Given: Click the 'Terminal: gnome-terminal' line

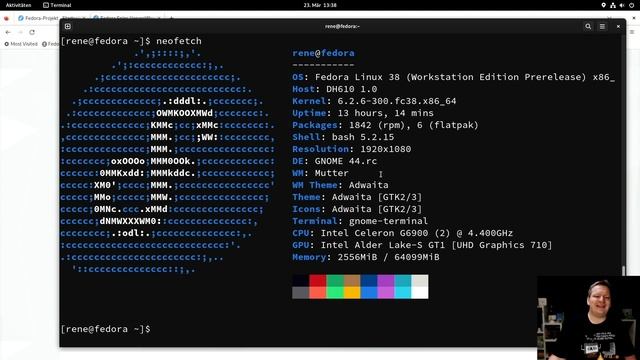Looking at the screenshot, I should point(360,221).
